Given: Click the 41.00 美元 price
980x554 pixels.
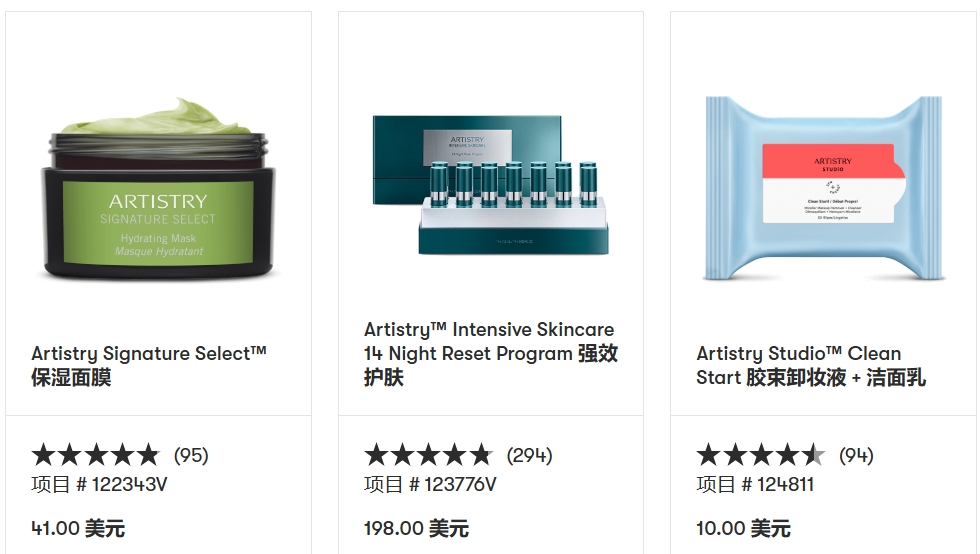Looking at the screenshot, I should click(78, 528).
